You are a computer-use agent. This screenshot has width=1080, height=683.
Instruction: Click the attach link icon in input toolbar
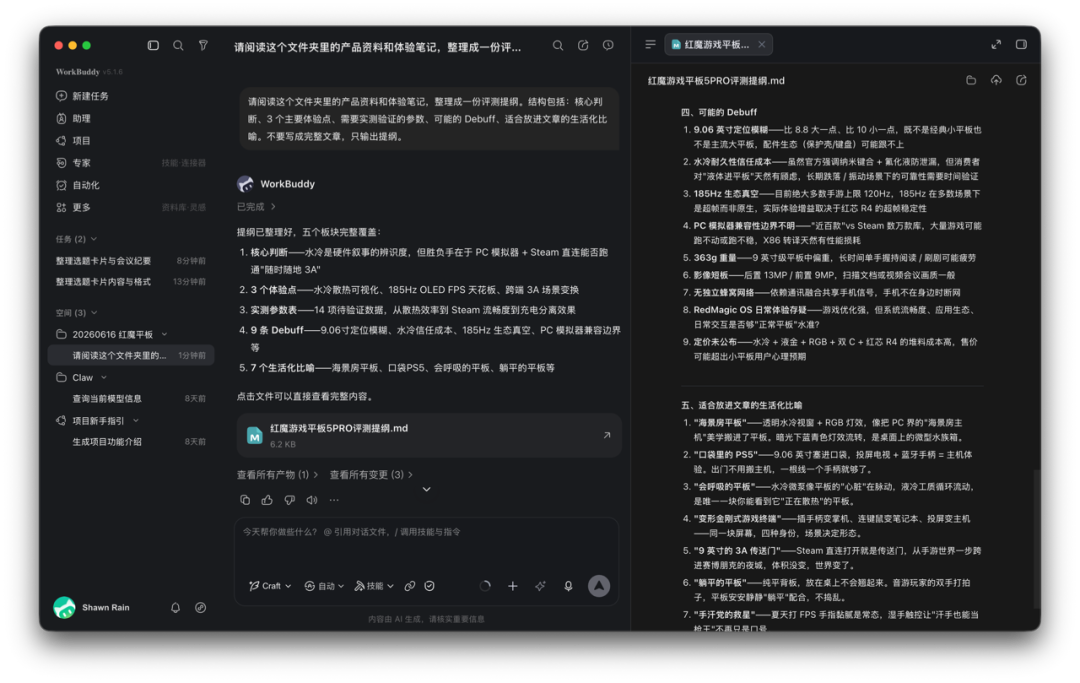point(410,586)
